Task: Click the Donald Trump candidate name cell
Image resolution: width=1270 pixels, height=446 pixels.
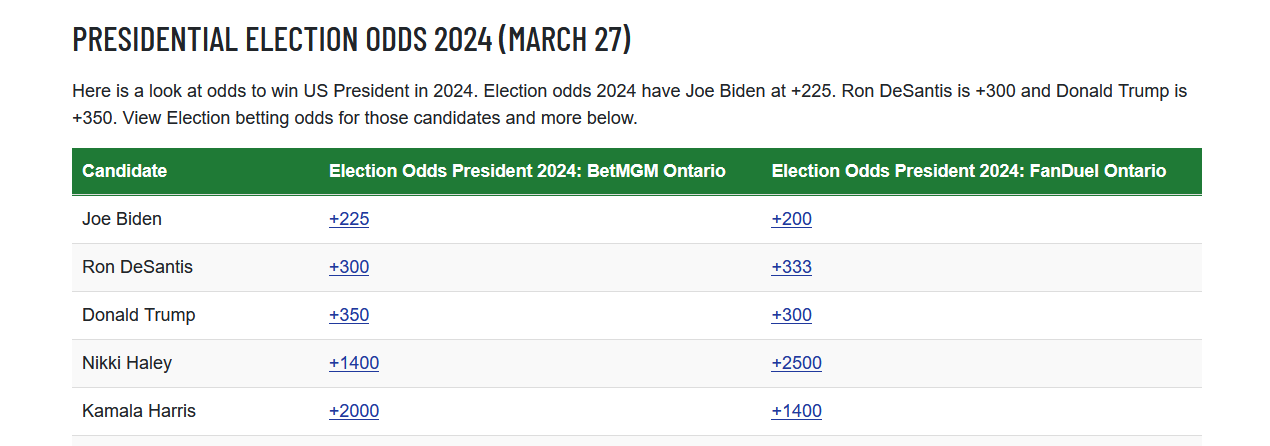Action: tap(138, 315)
